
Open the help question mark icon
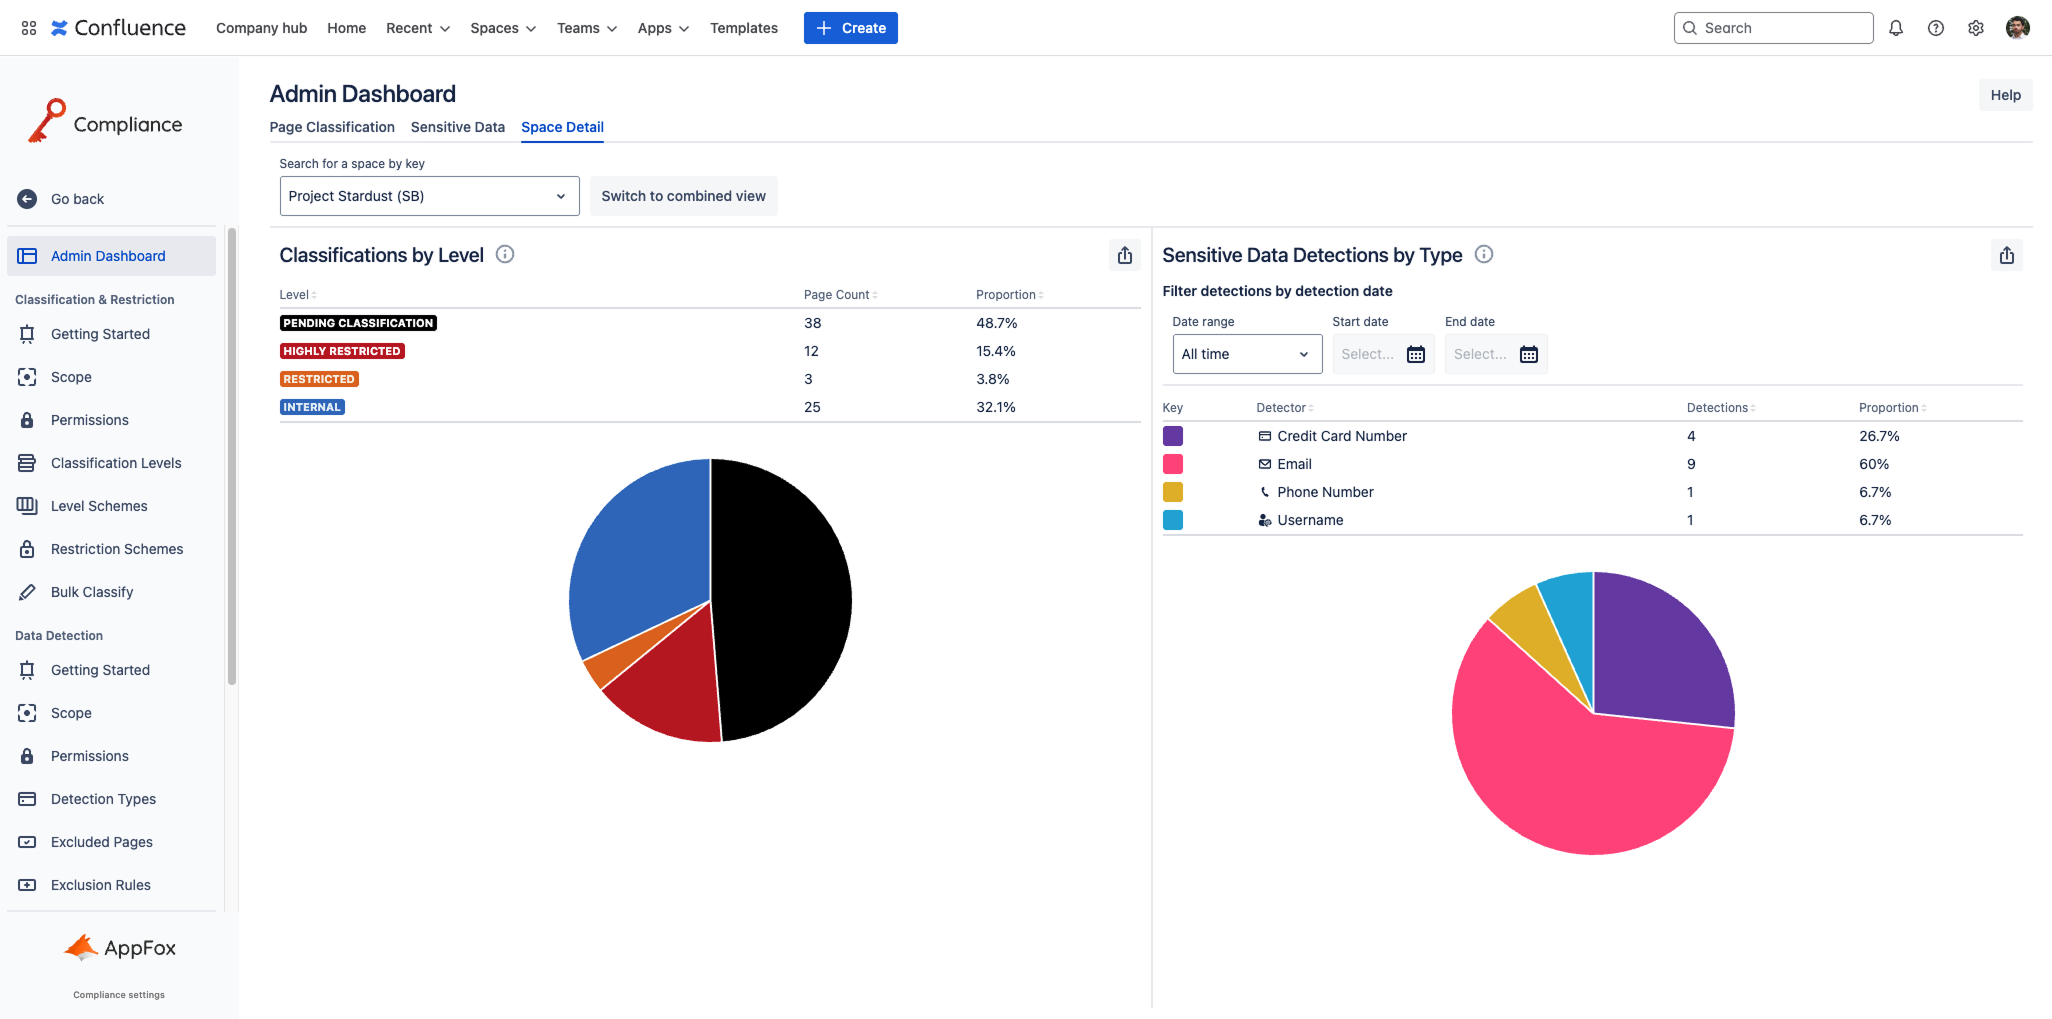click(1935, 28)
